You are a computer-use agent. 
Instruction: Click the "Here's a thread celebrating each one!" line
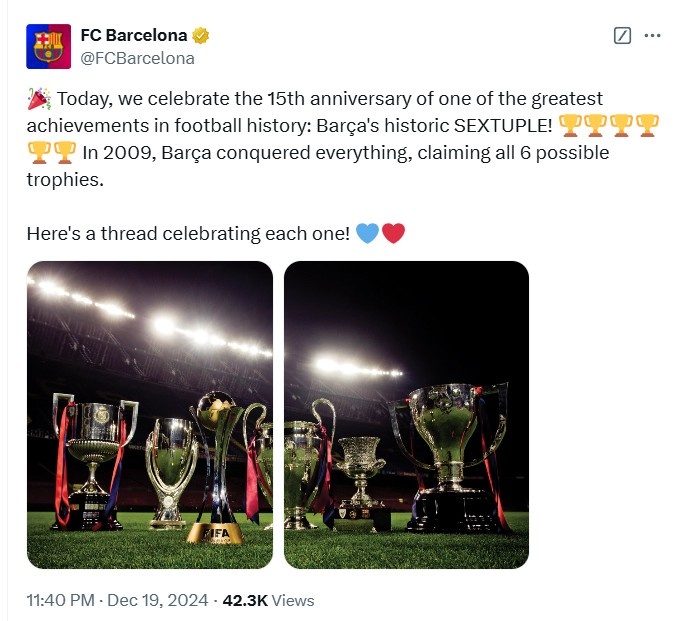[x=188, y=234]
